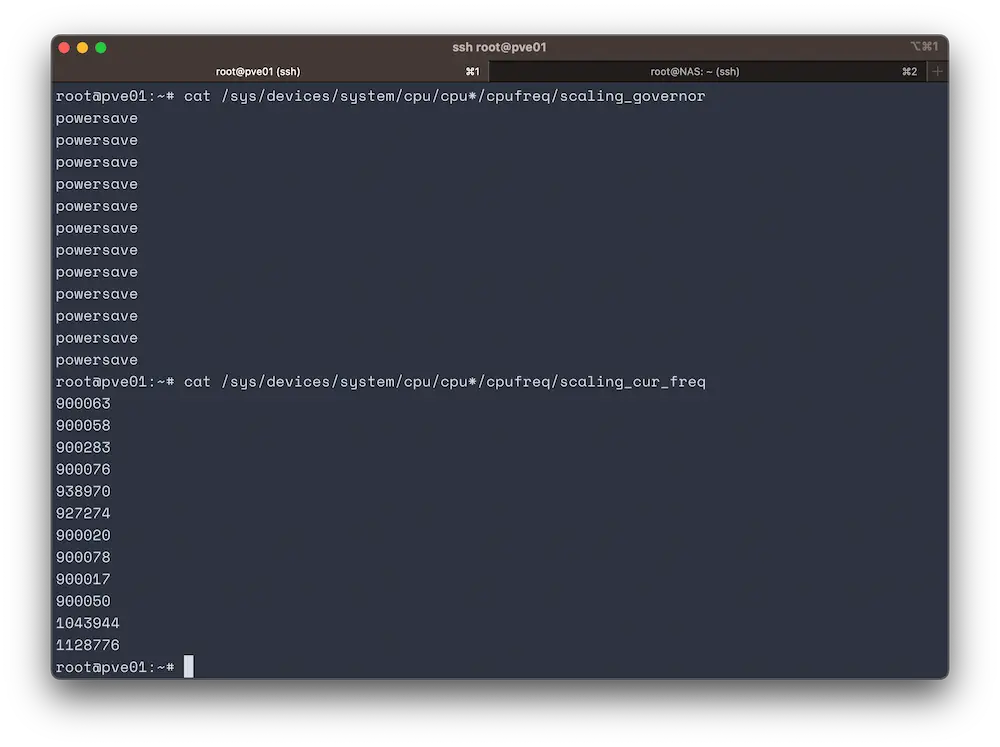Click the ⌘1 shortcut label on pve01 tab

[472, 72]
